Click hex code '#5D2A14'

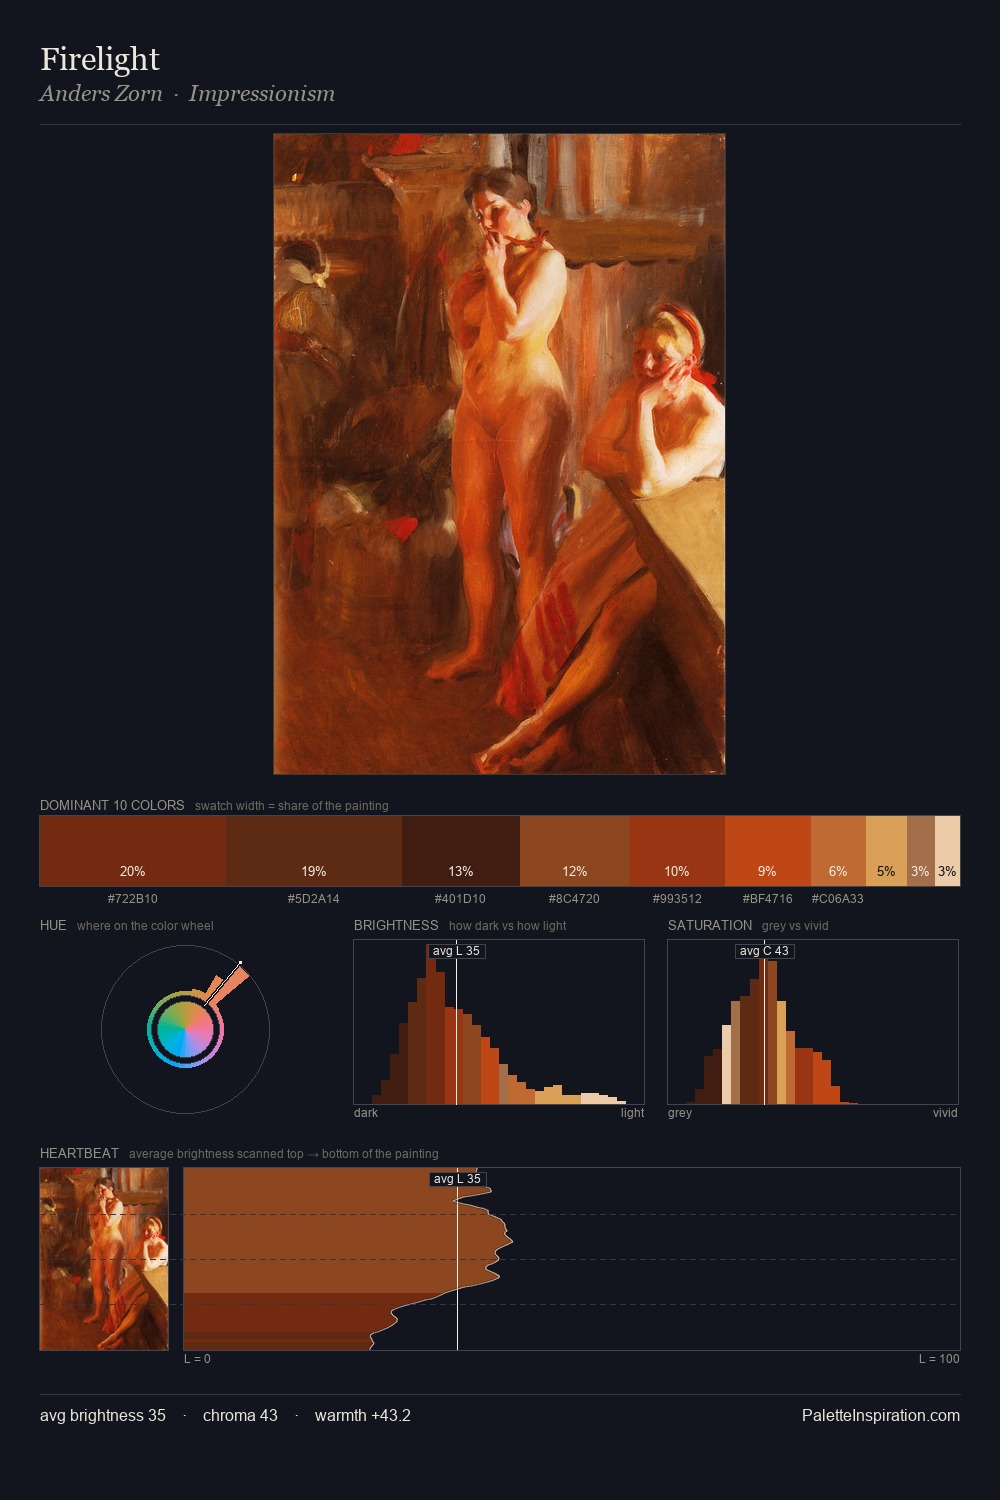click(314, 899)
